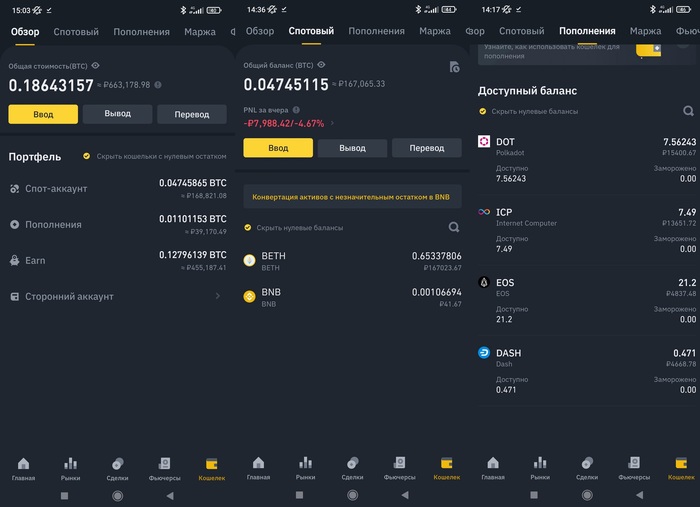Open Пополнения tab in second screen
Viewport: 700px width, 507px height.
pyautogui.click(x=376, y=31)
